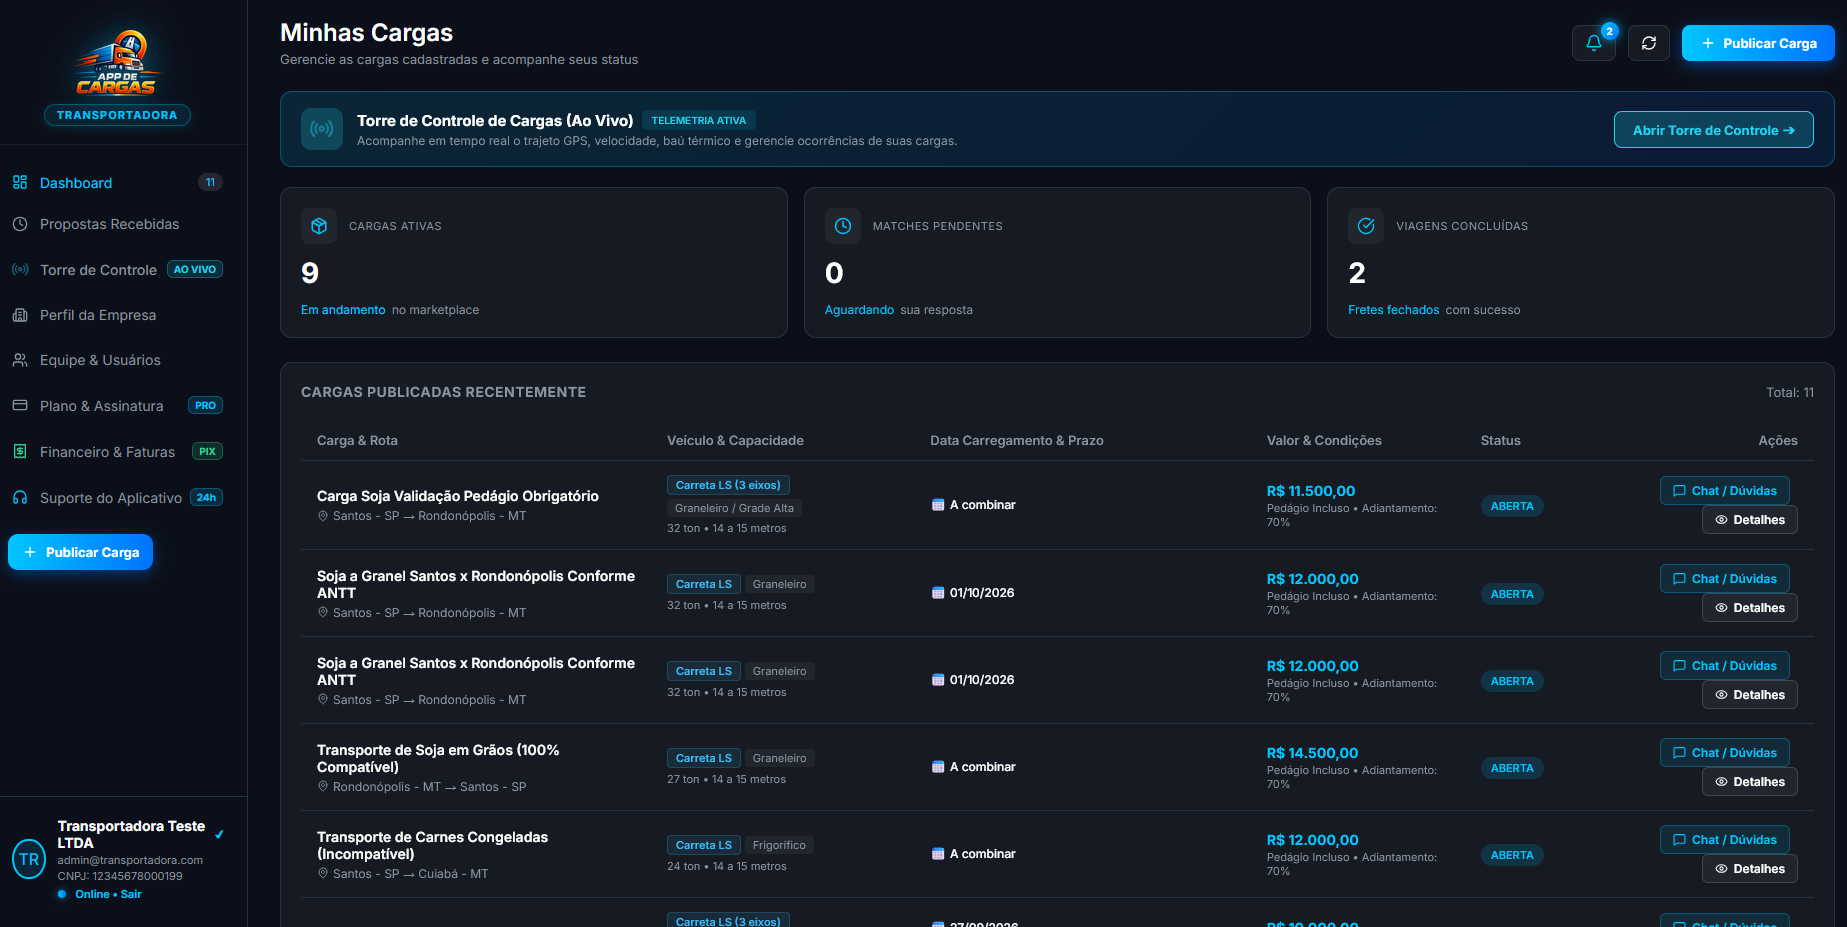Click the Propostas Recebidas clock icon

click(x=20, y=224)
